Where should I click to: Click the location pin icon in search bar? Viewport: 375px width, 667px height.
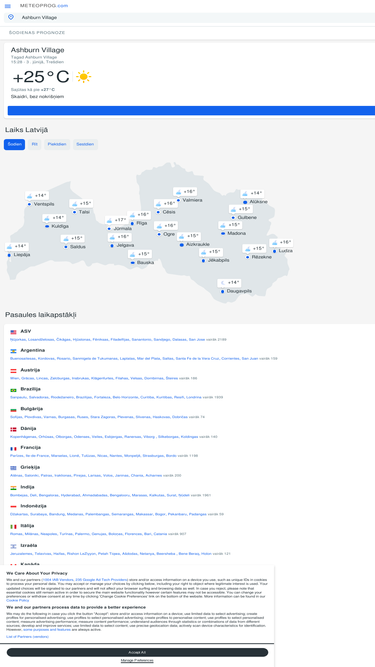11,17
